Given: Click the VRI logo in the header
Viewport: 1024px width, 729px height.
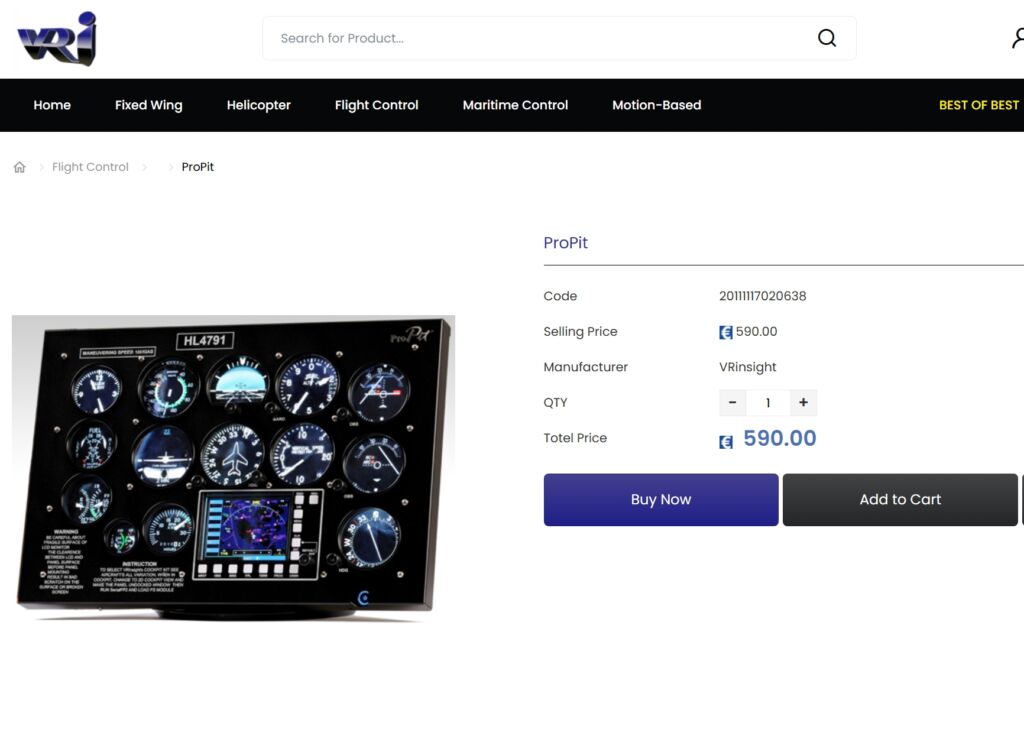Looking at the screenshot, I should (57, 39).
